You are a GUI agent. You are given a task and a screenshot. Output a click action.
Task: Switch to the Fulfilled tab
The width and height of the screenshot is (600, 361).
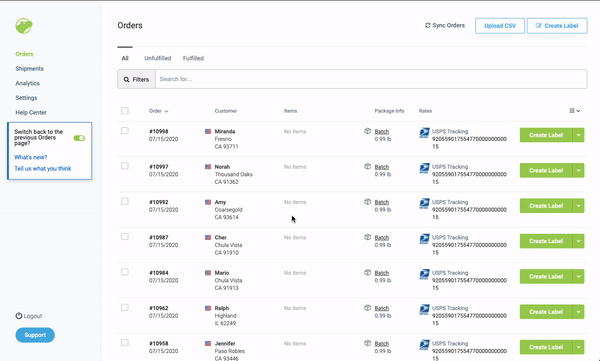point(193,58)
